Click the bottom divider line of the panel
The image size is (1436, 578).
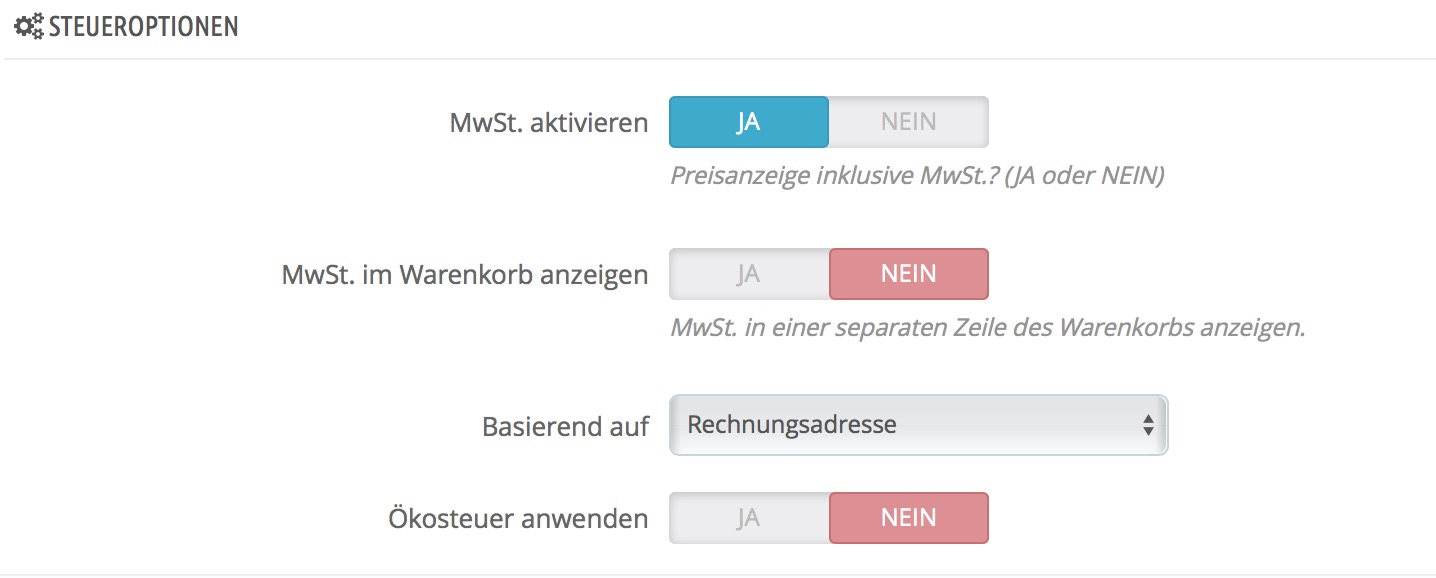(718, 575)
